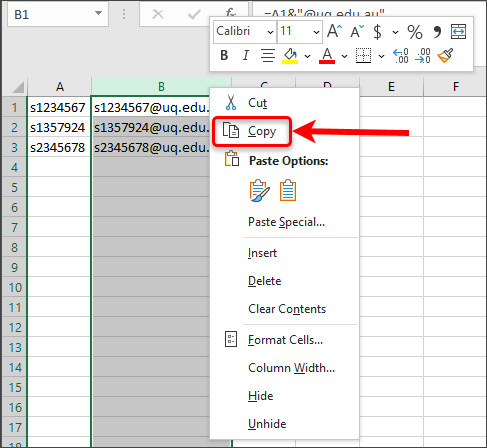The width and height of the screenshot is (487, 448).
Task: Click the Borders icon
Action: 363,55
